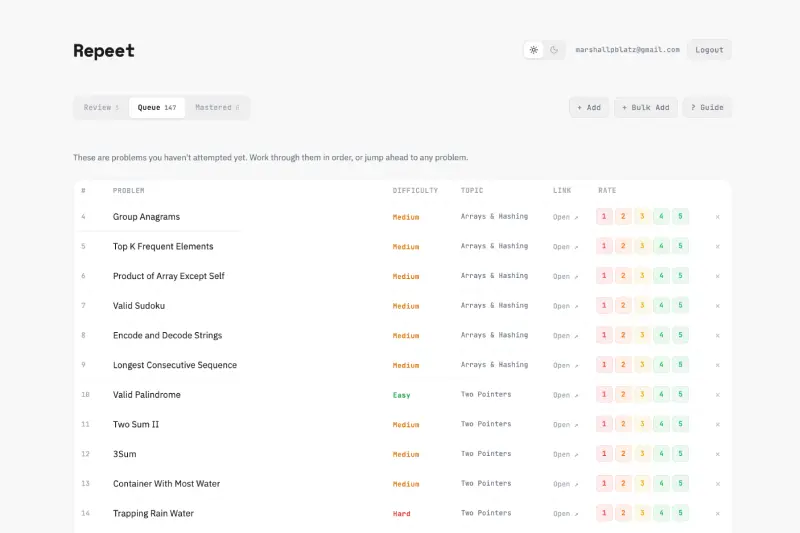
Task: Open the Mastered tab
Action: [217, 108]
